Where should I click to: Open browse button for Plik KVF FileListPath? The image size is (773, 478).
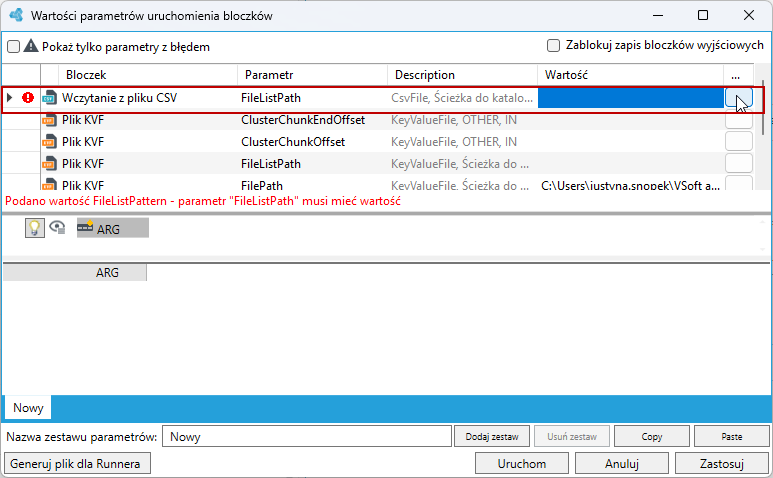(x=738, y=163)
